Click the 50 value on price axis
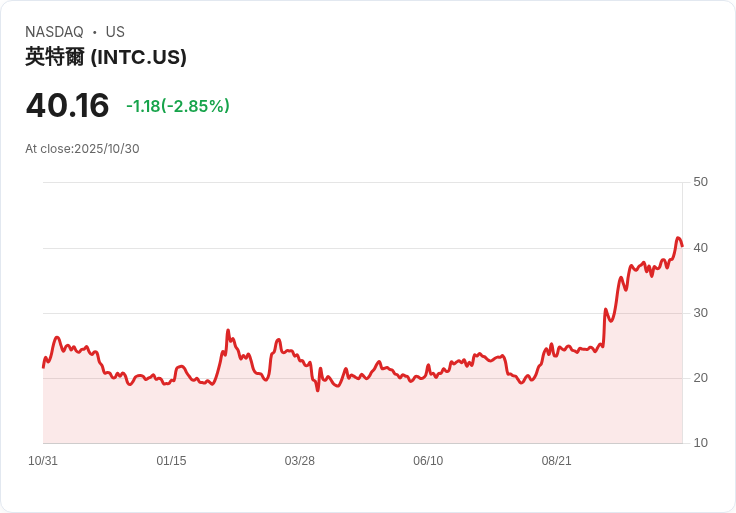Viewport: 736px width, 513px height. [700, 182]
